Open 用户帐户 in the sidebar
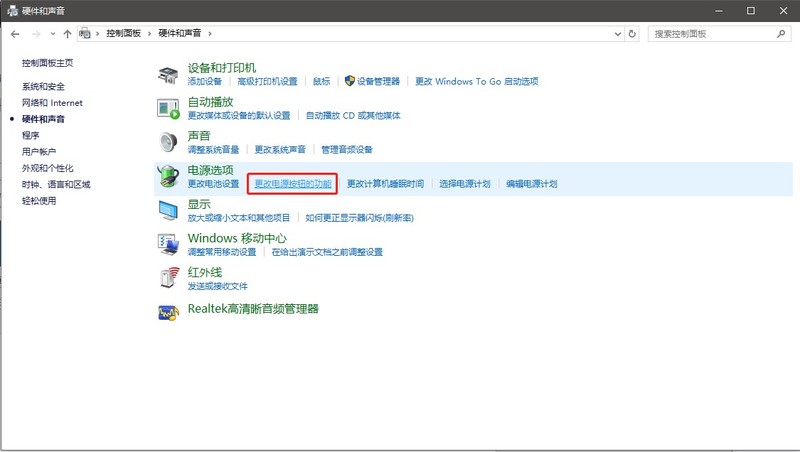The height and width of the screenshot is (452, 800). [x=39, y=152]
